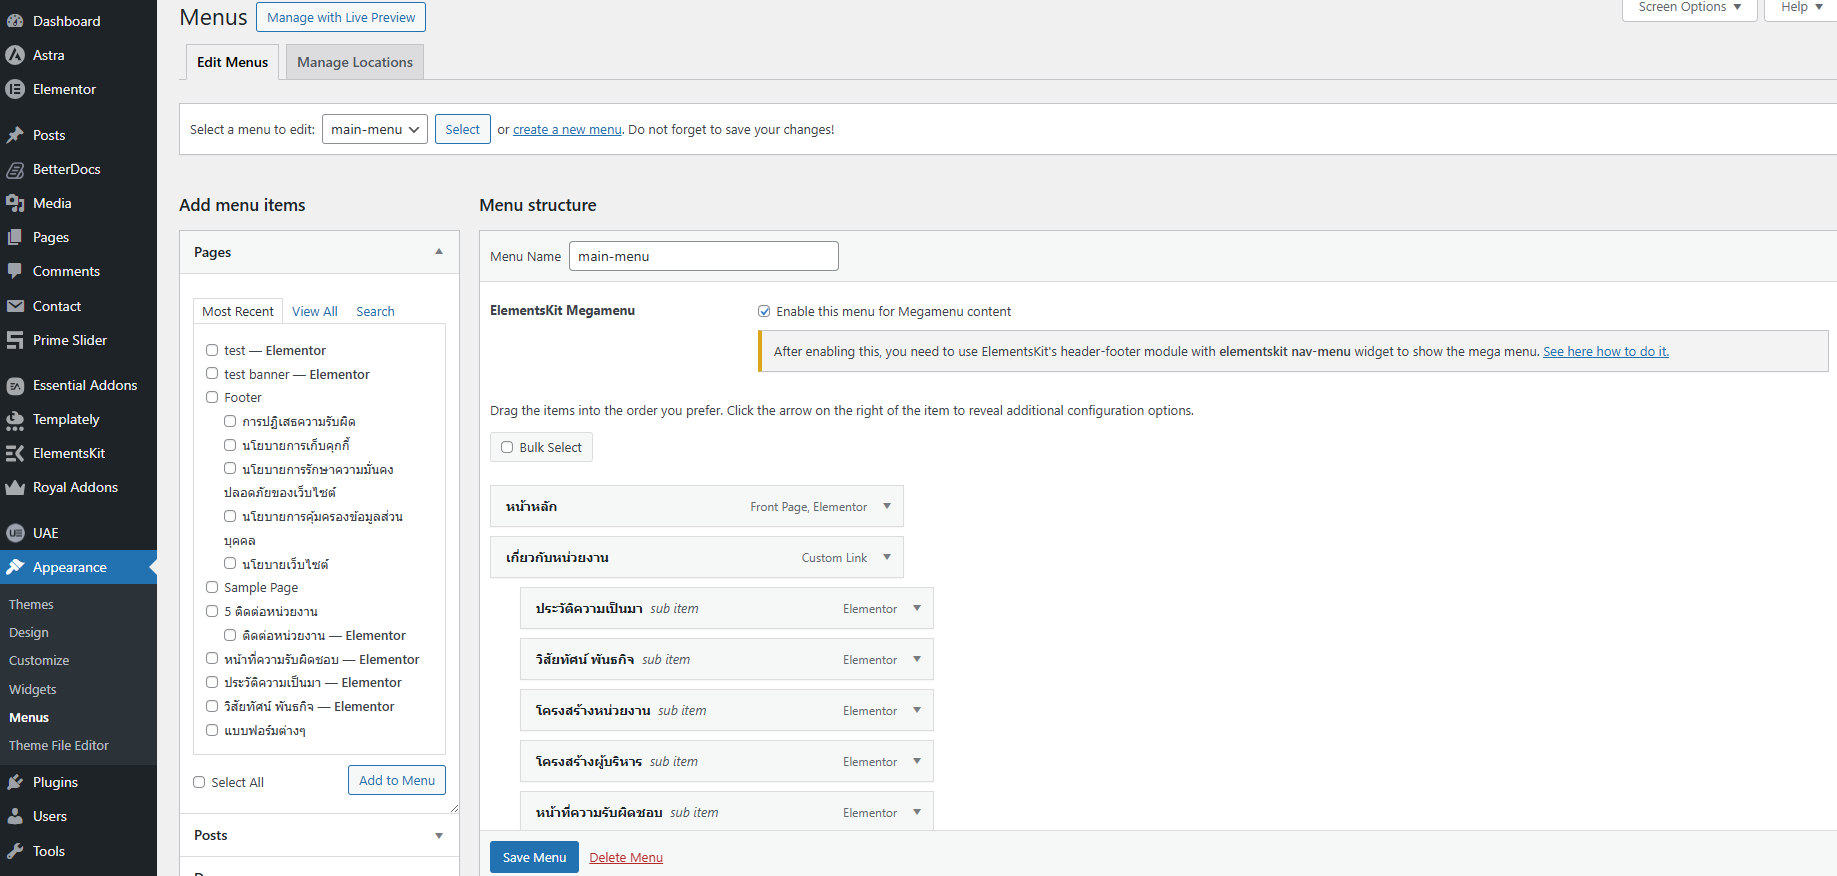Open BetterDocs icon in sidebar
This screenshot has width=1837, height=876.
pyautogui.click(x=15, y=169)
